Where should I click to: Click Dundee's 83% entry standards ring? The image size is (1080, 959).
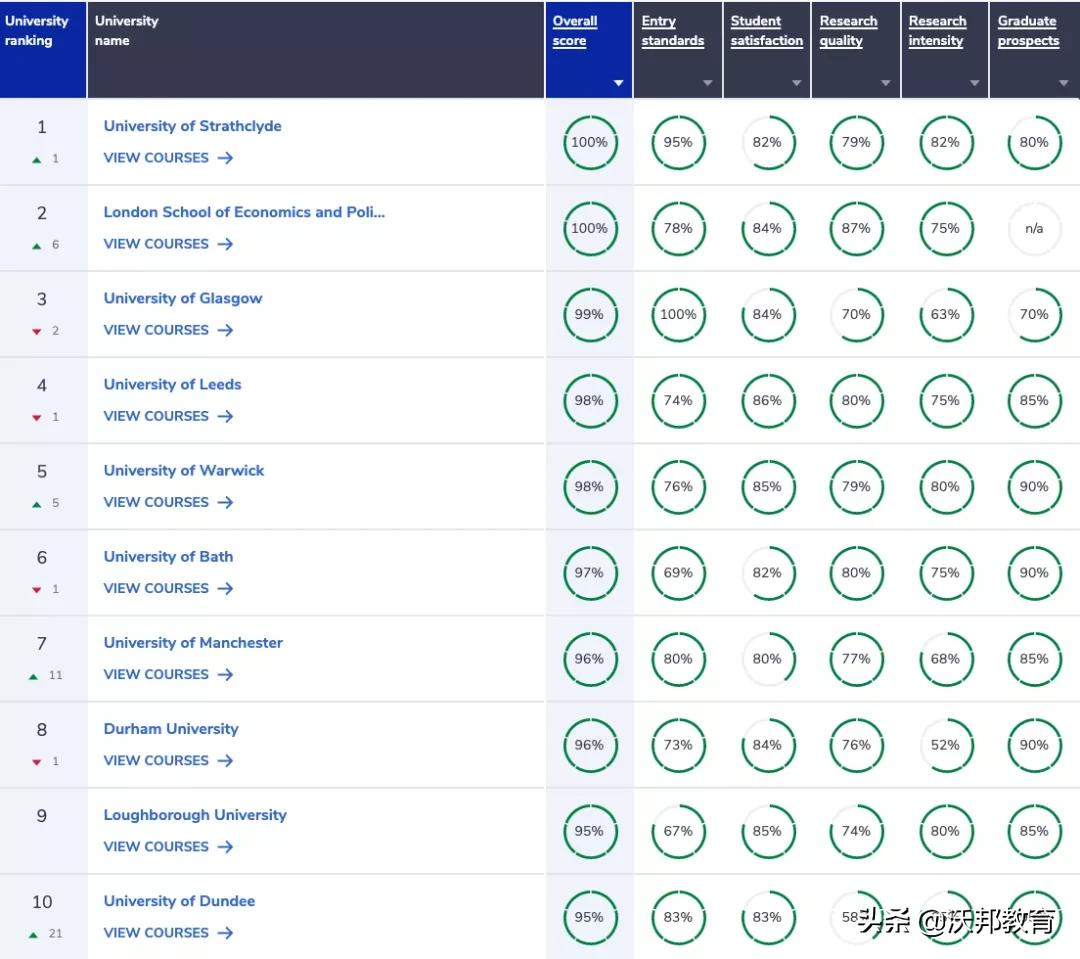click(x=678, y=918)
